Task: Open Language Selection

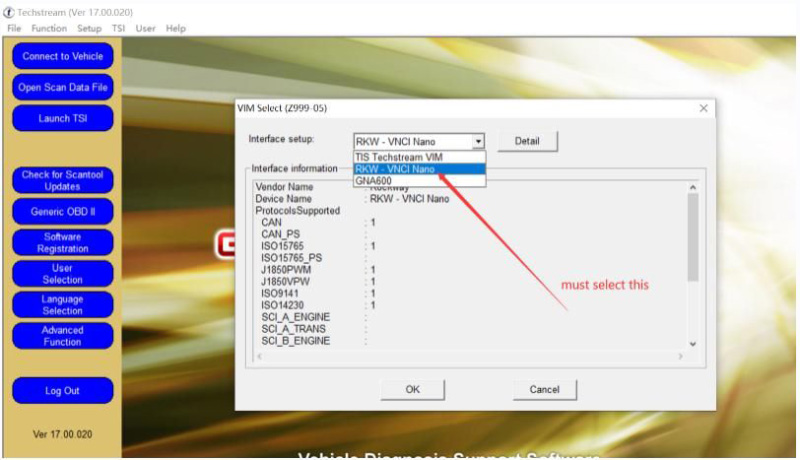Action: point(63,305)
